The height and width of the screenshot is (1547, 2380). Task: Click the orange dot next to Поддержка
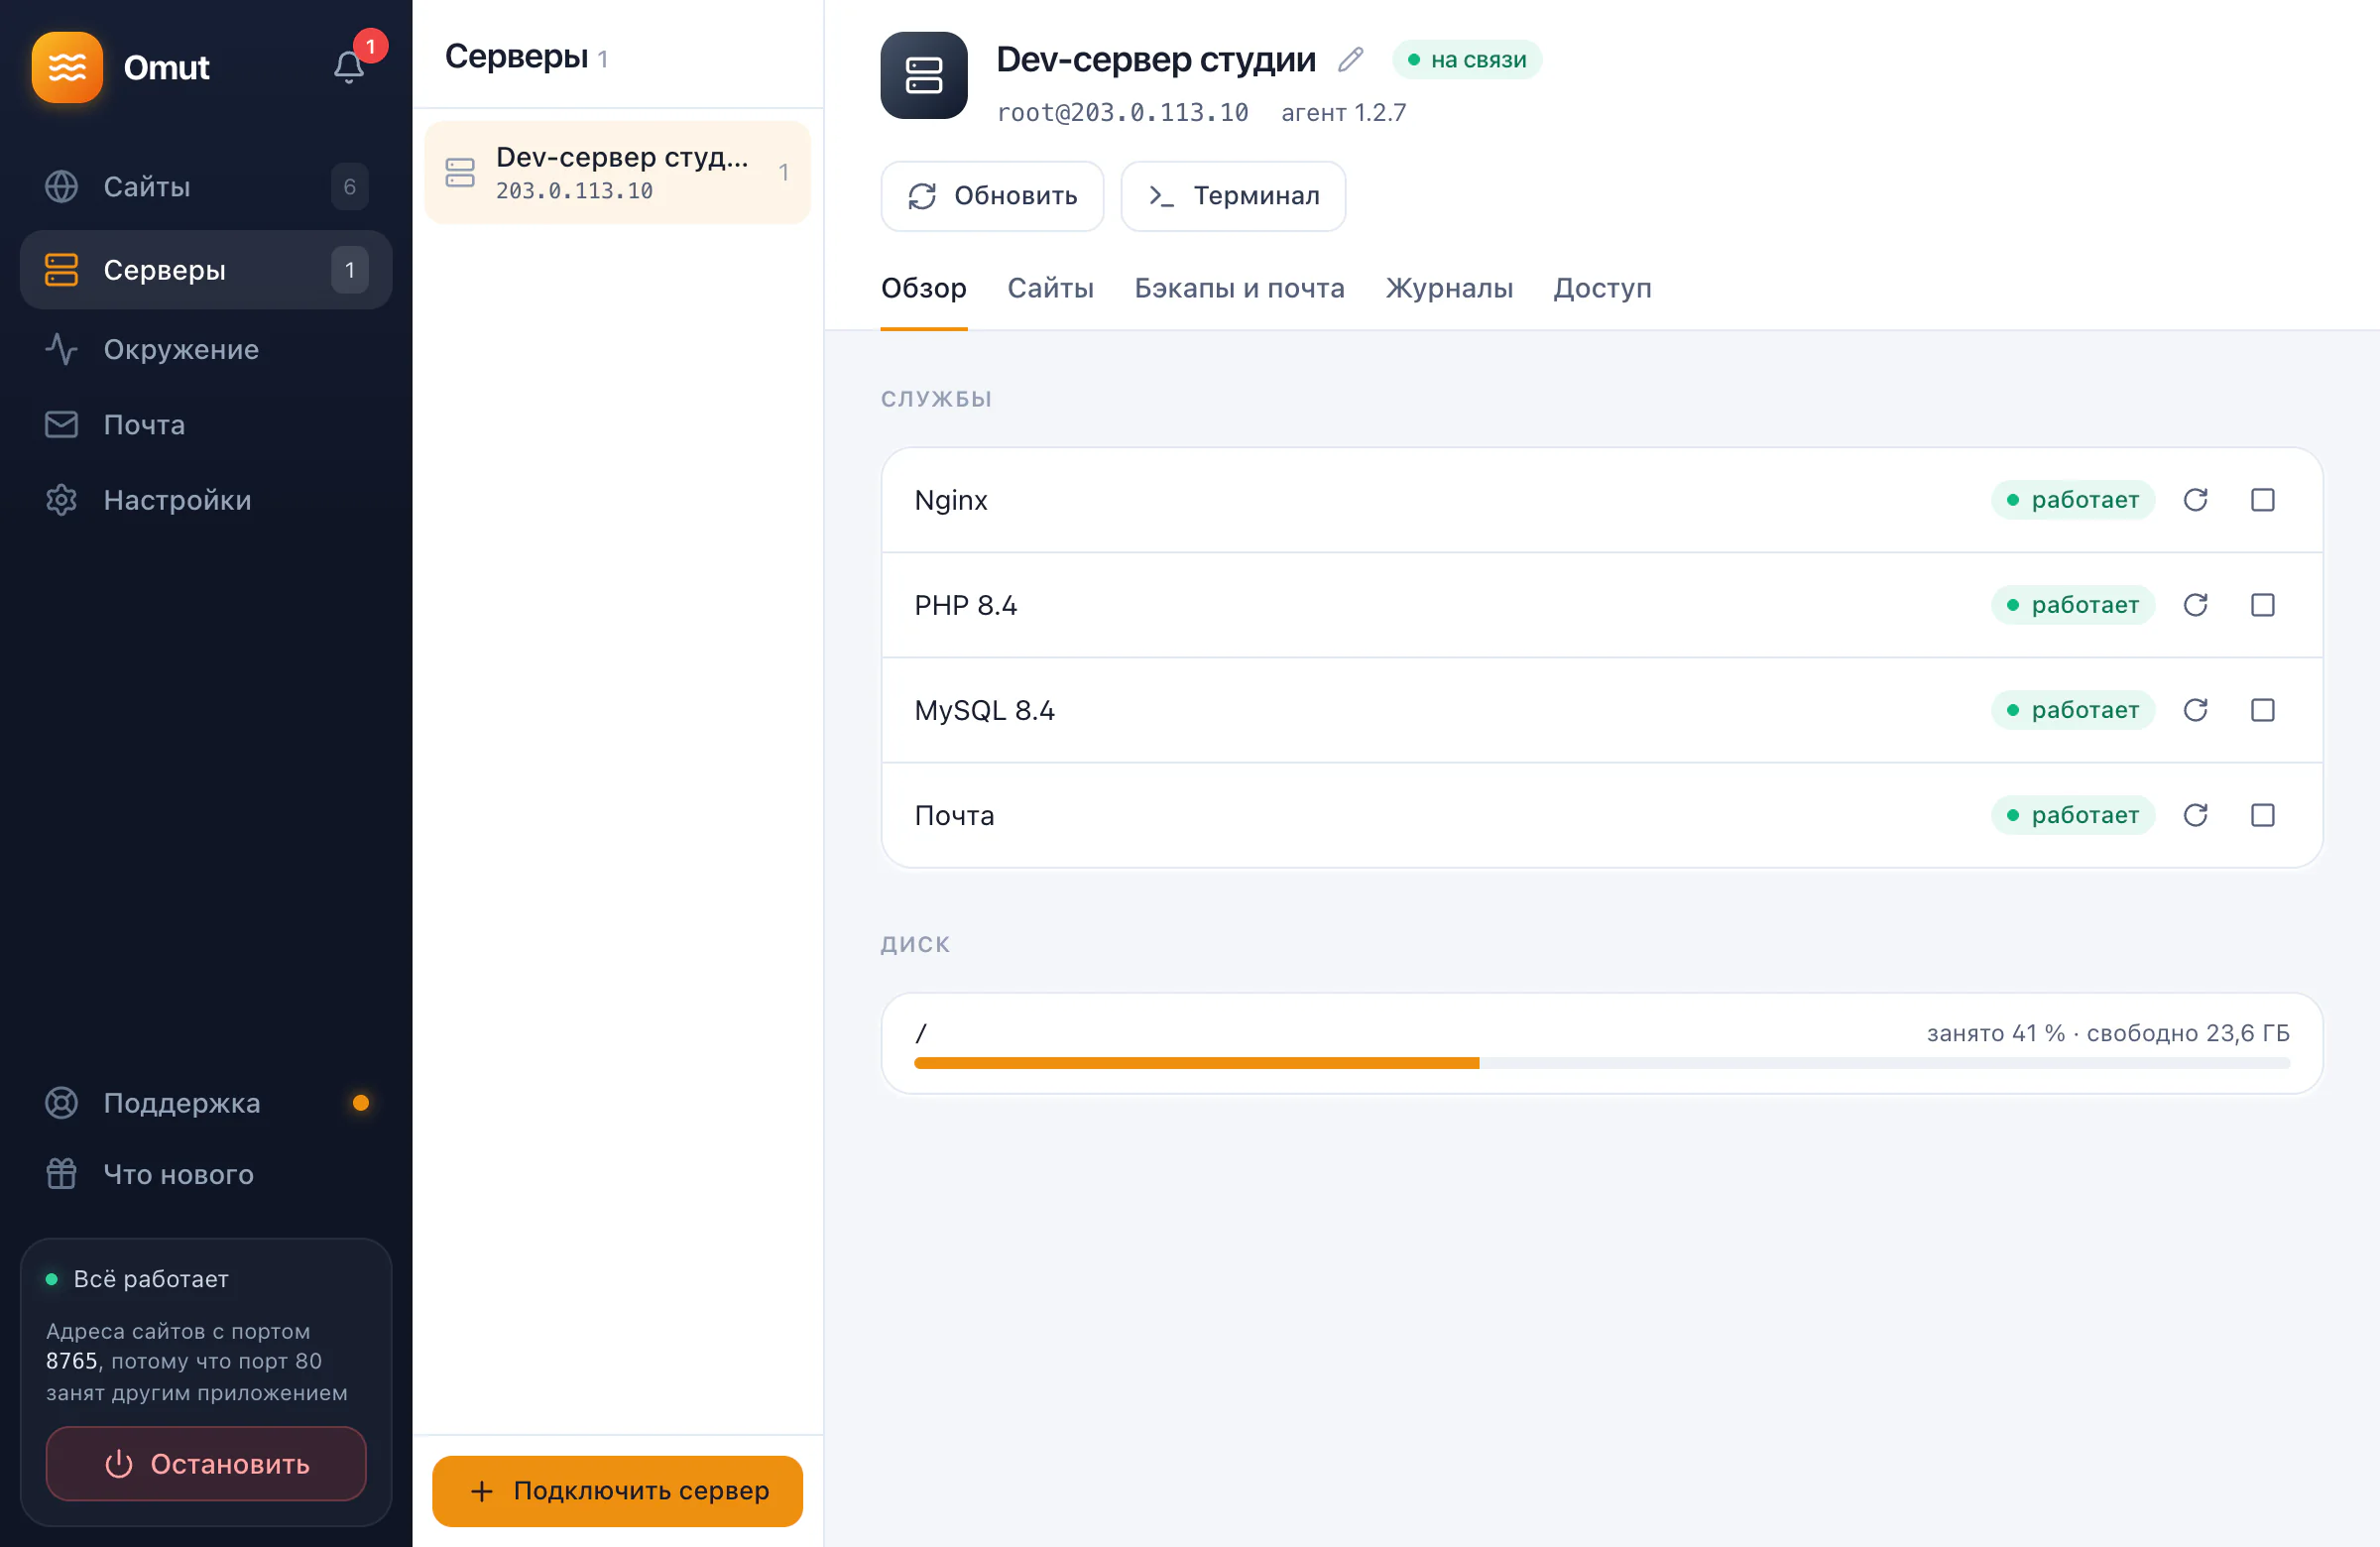point(361,1103)
